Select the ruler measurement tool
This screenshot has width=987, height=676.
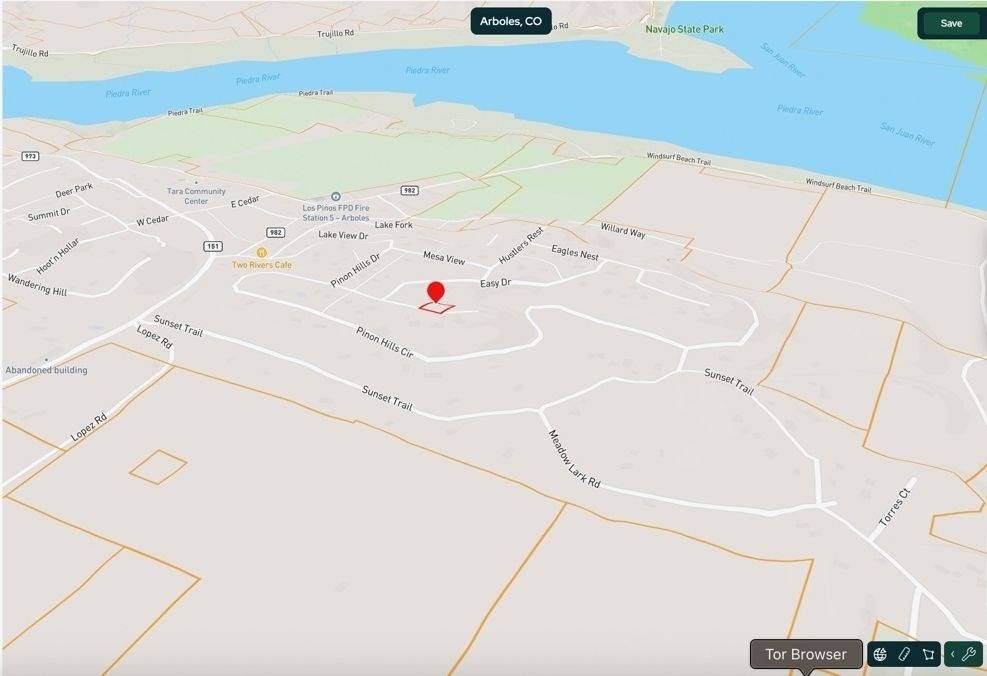coord(904,655)
